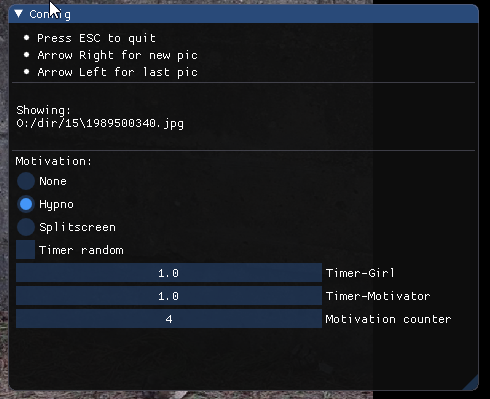The image size is (490, 399).
Task: Click the Motivation counter slider field
Action: pyautogui.click(x=169, y=319)
